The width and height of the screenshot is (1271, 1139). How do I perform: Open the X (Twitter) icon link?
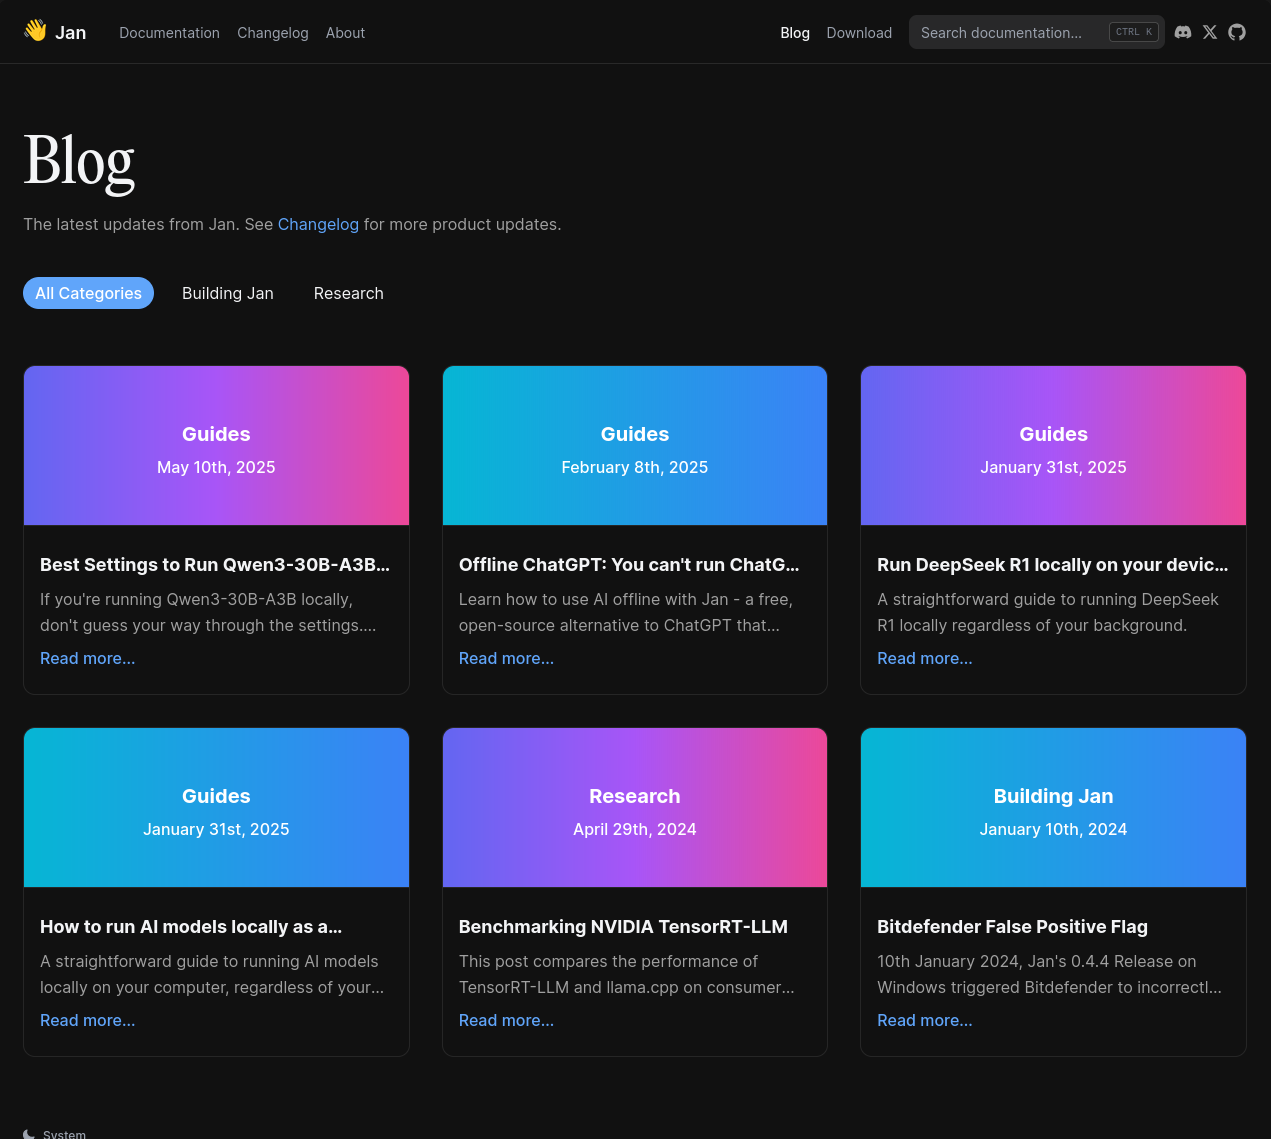pyautogui.click(x=1210, y=32)
